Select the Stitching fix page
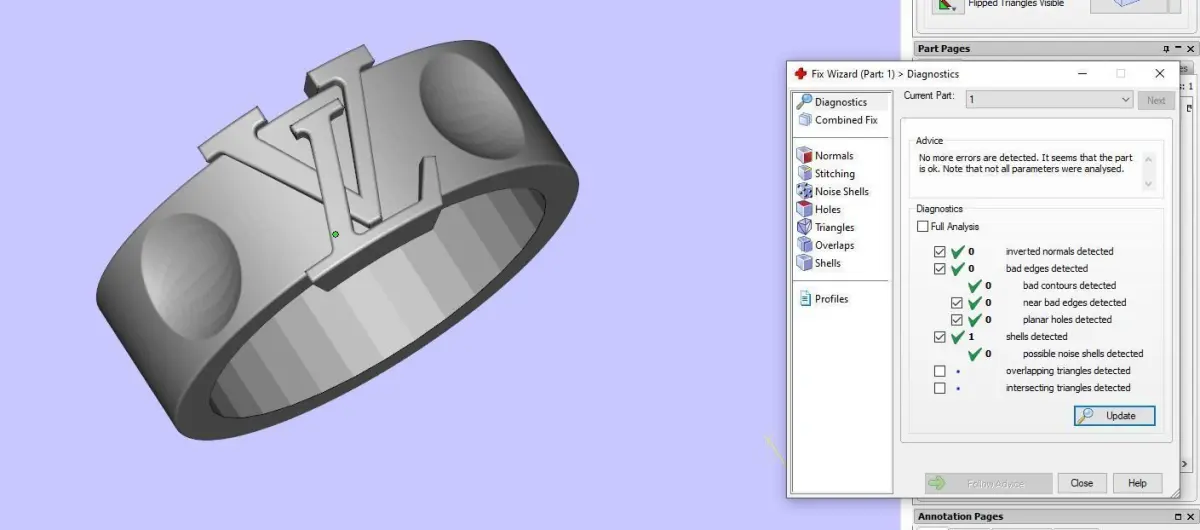 (x=826, y=173)
